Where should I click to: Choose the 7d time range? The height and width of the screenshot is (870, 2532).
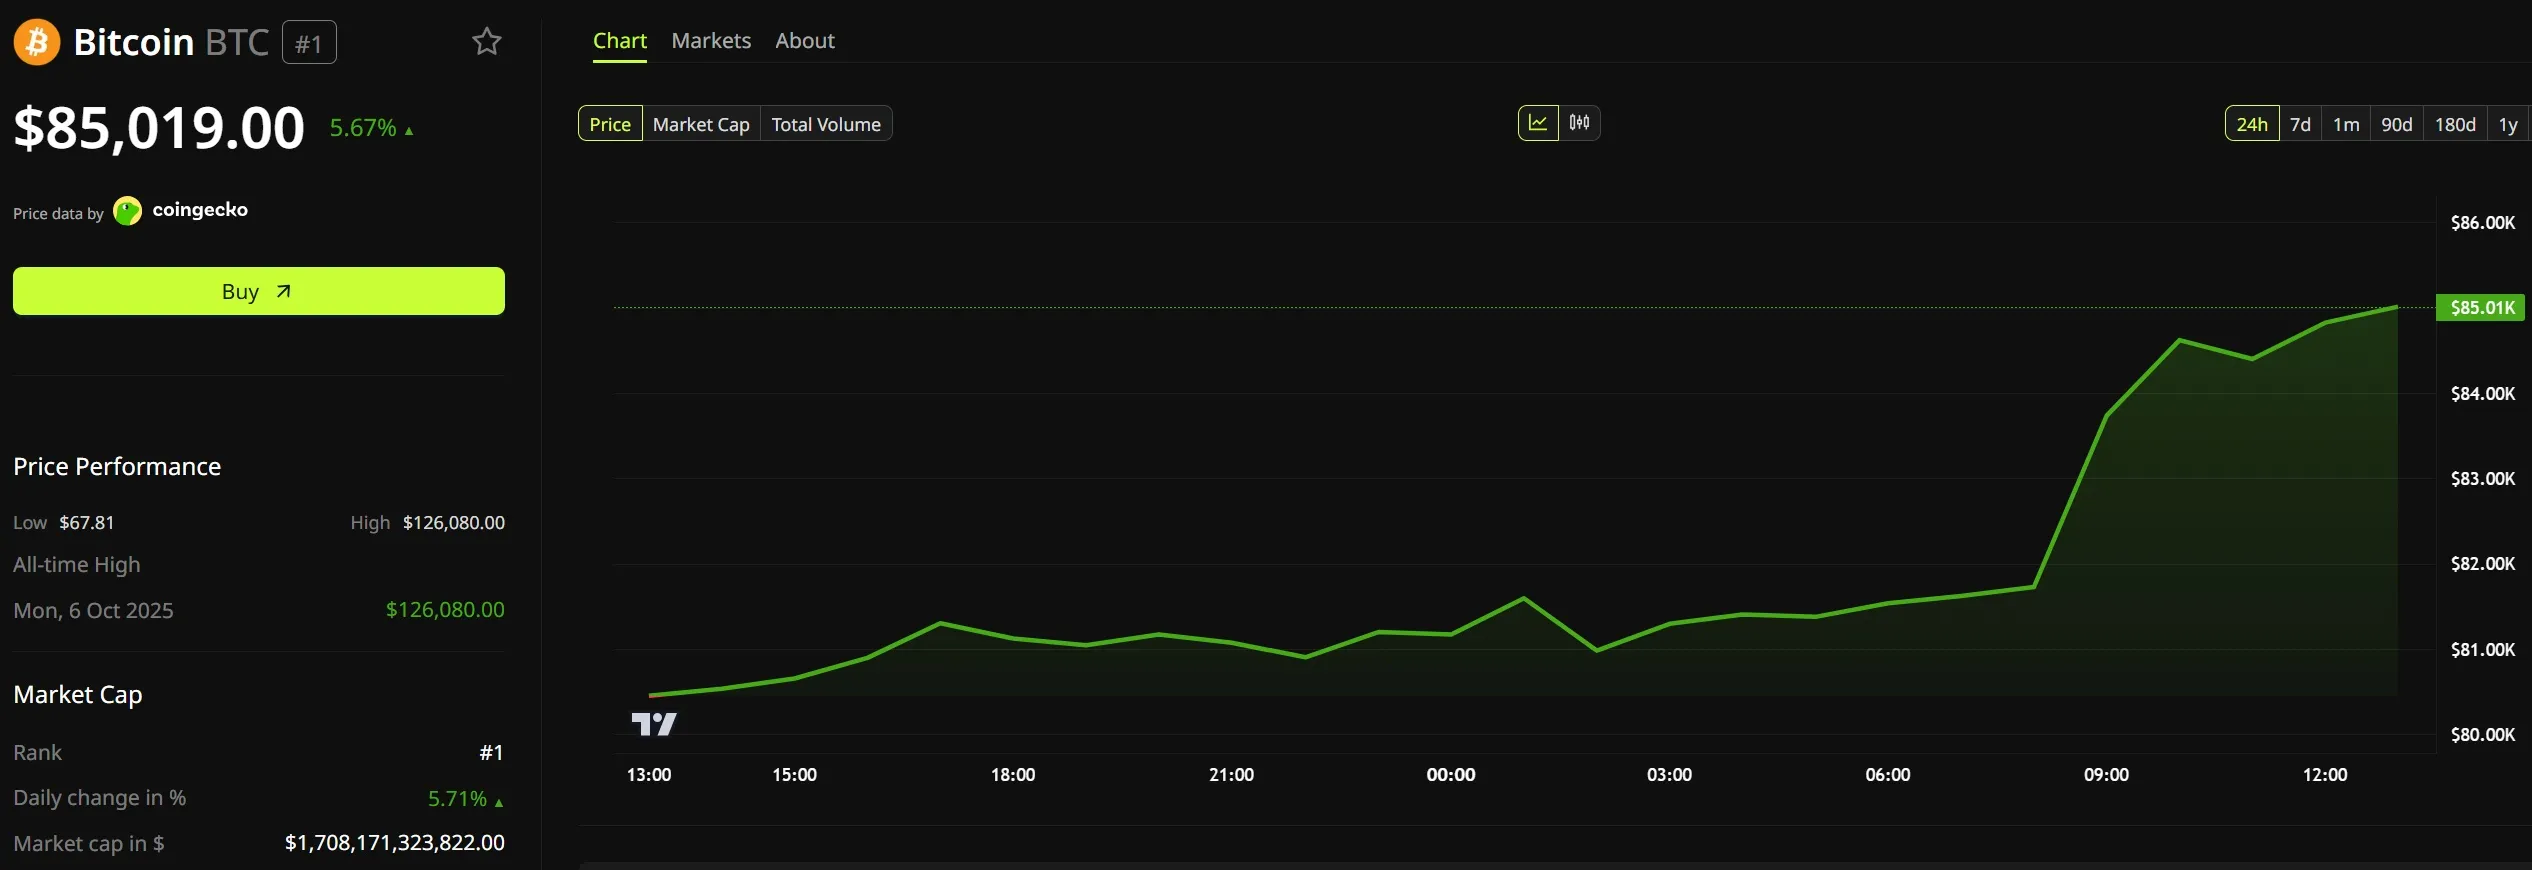[2301, 124]
